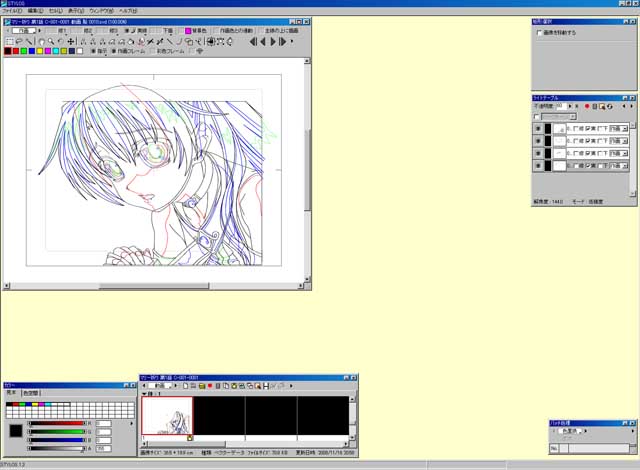The height and width of the screenshot is (470, 640).
Task: Toggle the 主線の上に描画 checkbox
Action: tap(261, 31)
